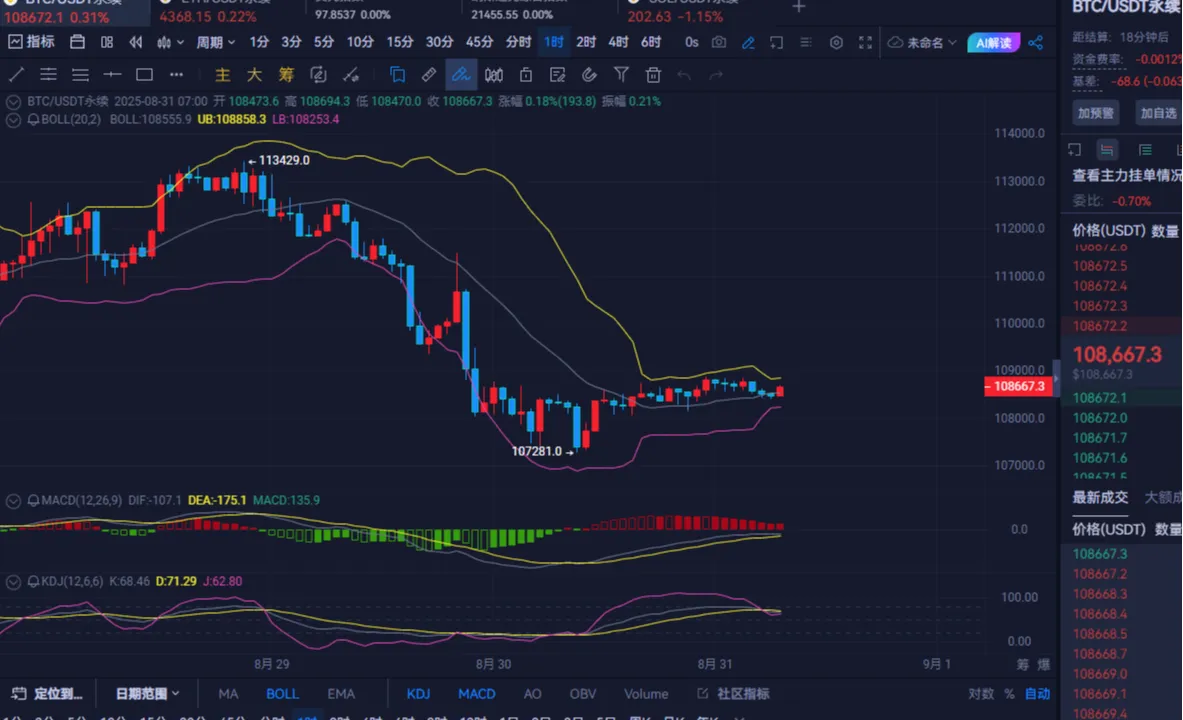Undo the last drawing action
Viewport: 1183px width, 720px height.
pyautogui.click(x=684, y=75)
